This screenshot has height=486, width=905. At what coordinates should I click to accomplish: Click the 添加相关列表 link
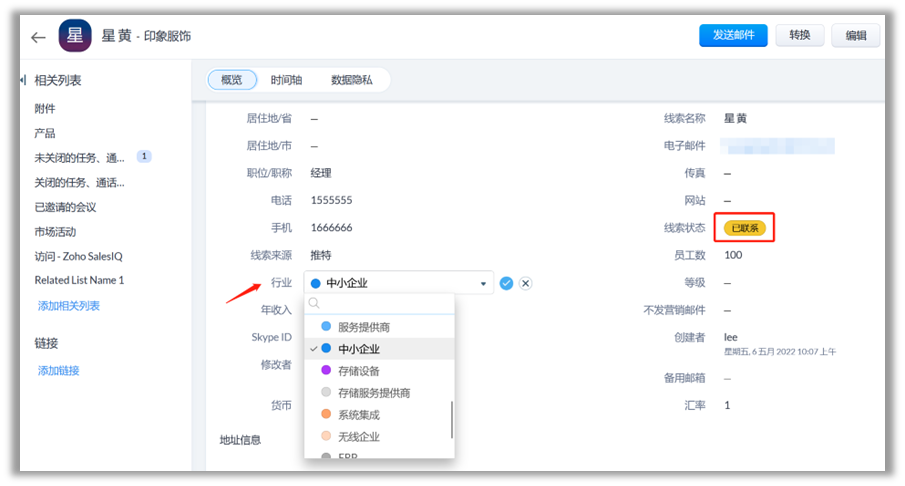coord(69,305)
